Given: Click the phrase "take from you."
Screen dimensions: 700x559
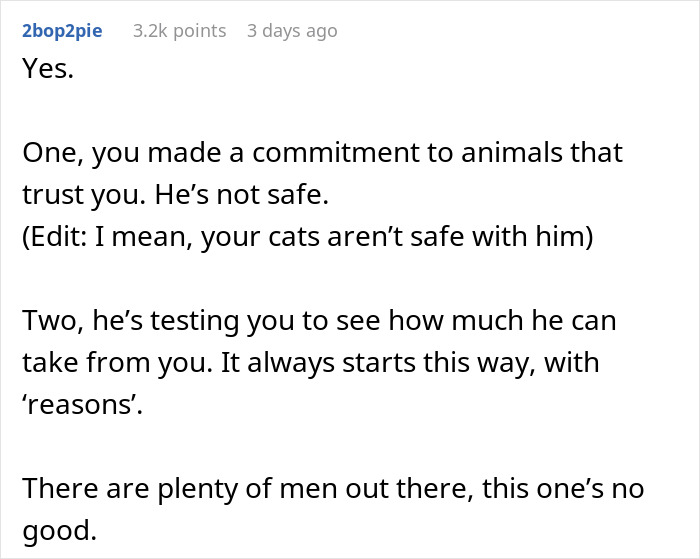Looking at the screenshot, I should click(117, 363).
